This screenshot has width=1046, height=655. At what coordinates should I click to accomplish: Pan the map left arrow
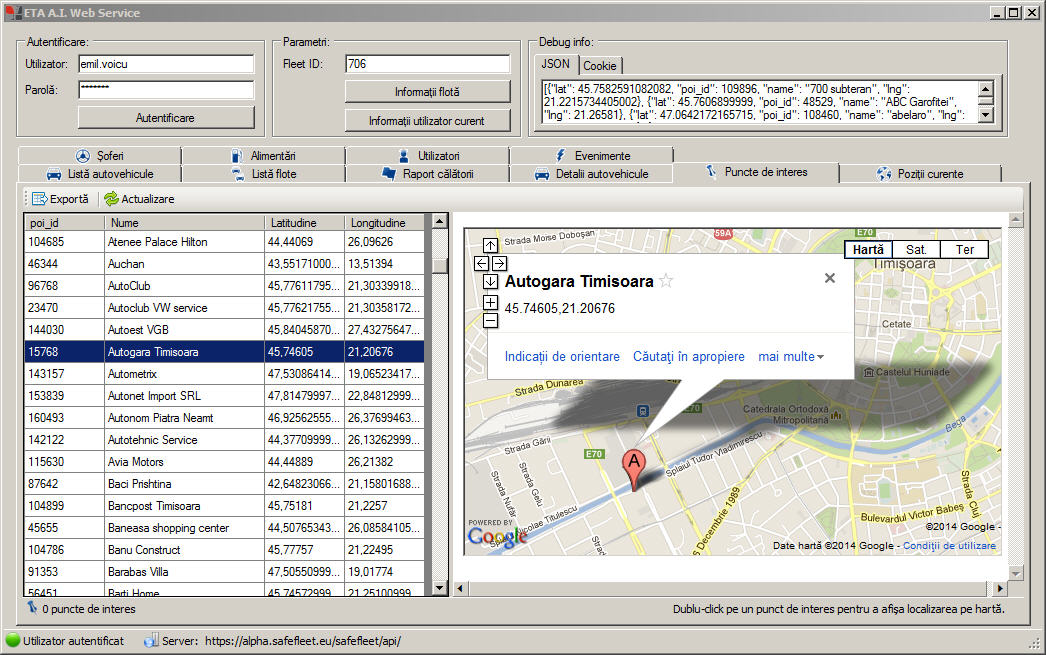pos(482,263)
